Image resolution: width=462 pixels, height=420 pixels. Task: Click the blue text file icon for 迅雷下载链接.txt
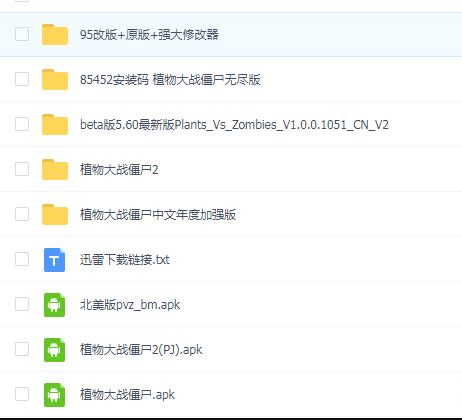pos(54,260)
